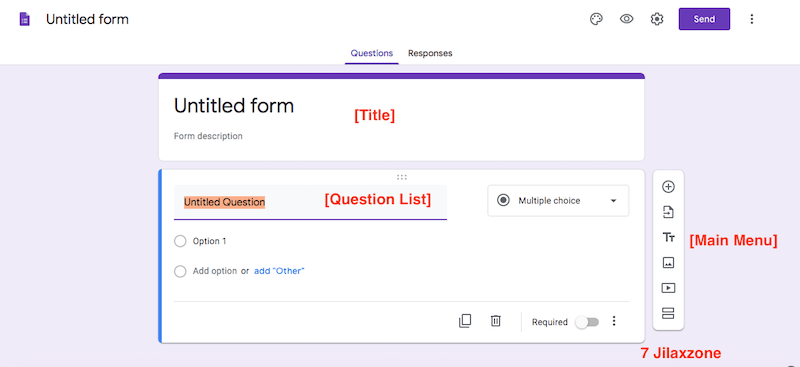Select the Questions tab

372,53
